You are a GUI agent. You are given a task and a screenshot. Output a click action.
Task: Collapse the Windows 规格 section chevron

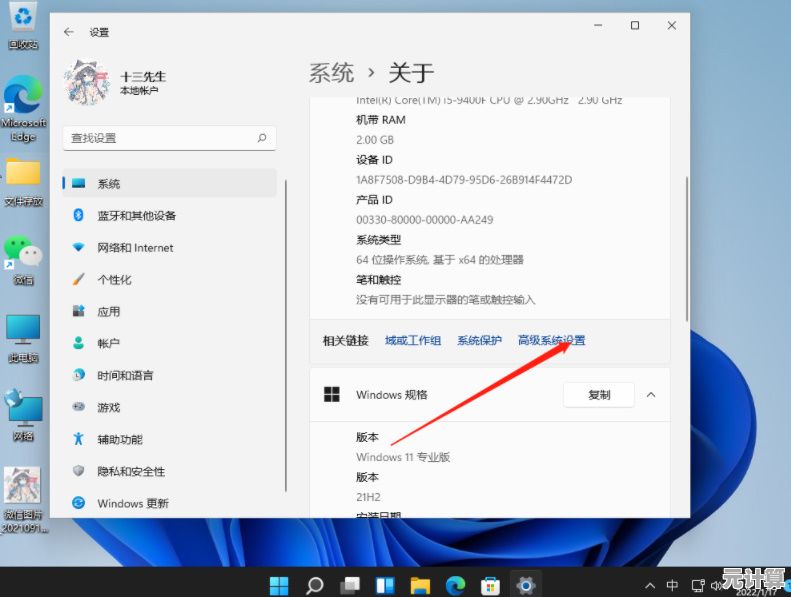pos(651,395)
